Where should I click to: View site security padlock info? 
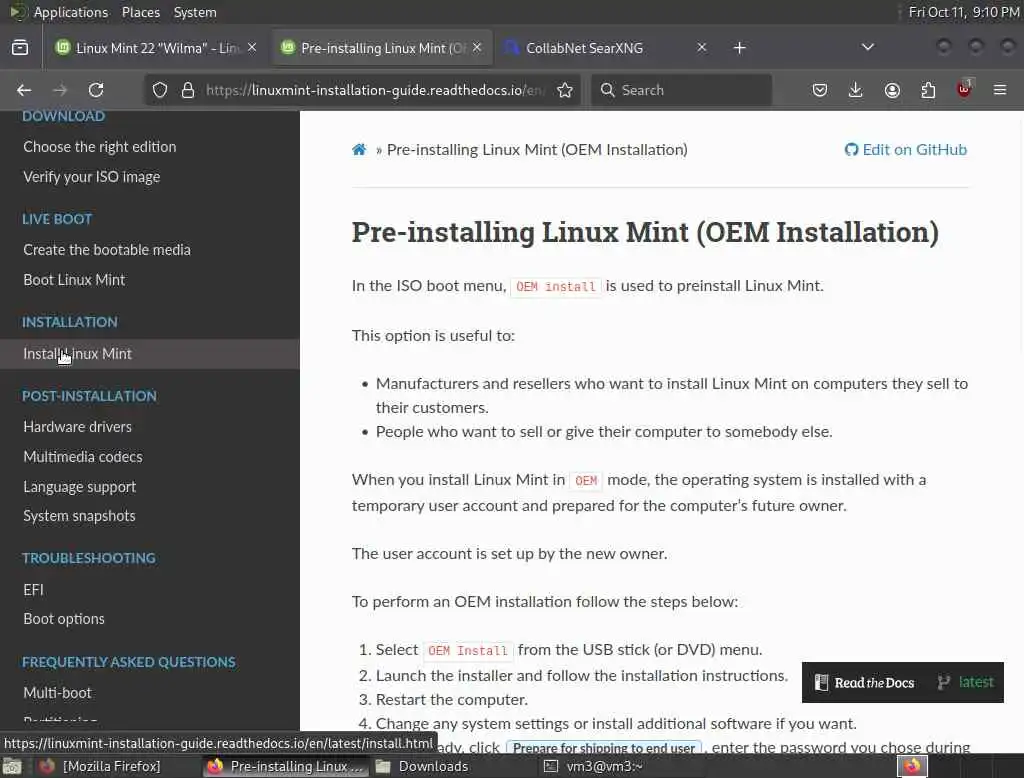188,90
